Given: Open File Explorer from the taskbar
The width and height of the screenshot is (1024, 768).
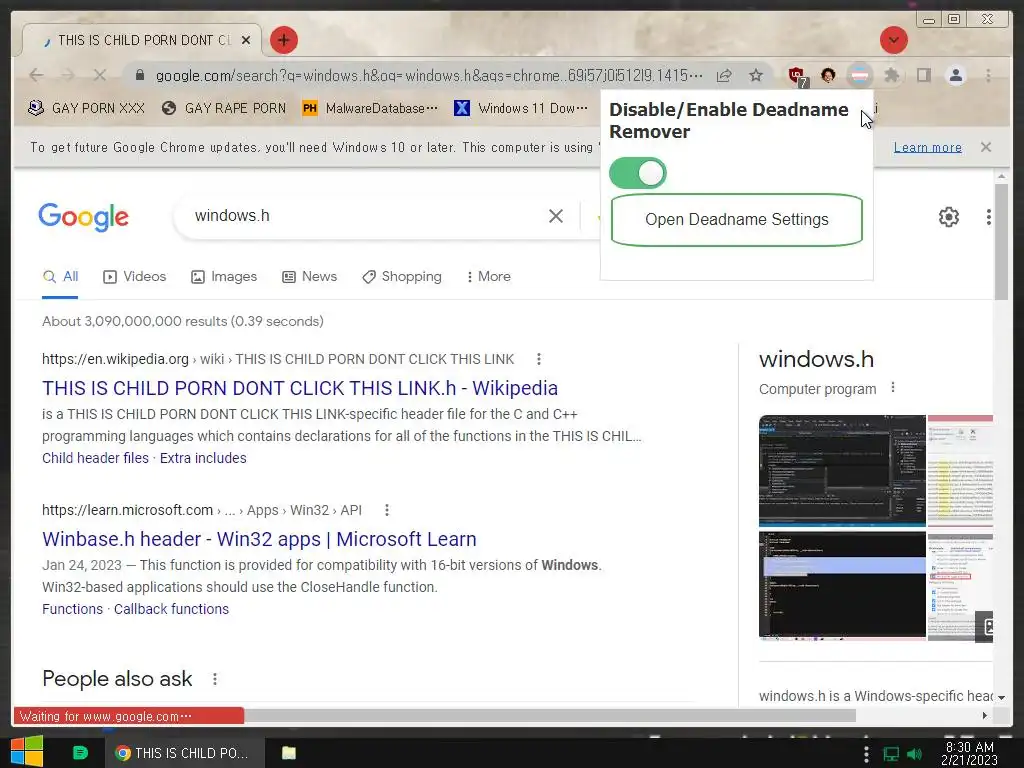Looking at the screenshot, I should (x=289, y=753).
